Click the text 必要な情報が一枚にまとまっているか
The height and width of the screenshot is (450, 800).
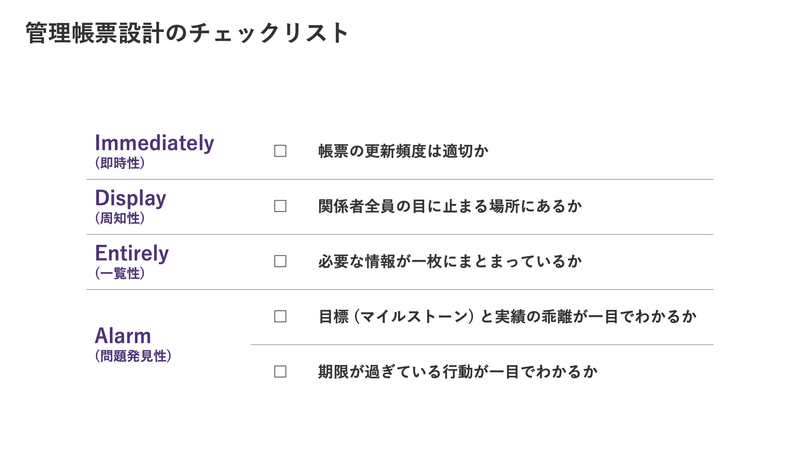pyautogui.click(x=450, y=261)
